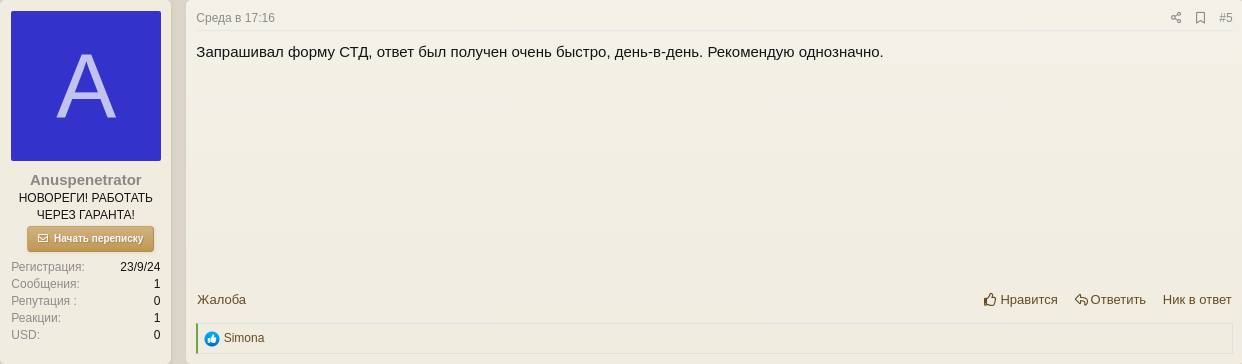Image resolution: width=1242 pixels, height=364 pixels.
Task: Report the post using Жалоба
Action: [x=221, y=299]
